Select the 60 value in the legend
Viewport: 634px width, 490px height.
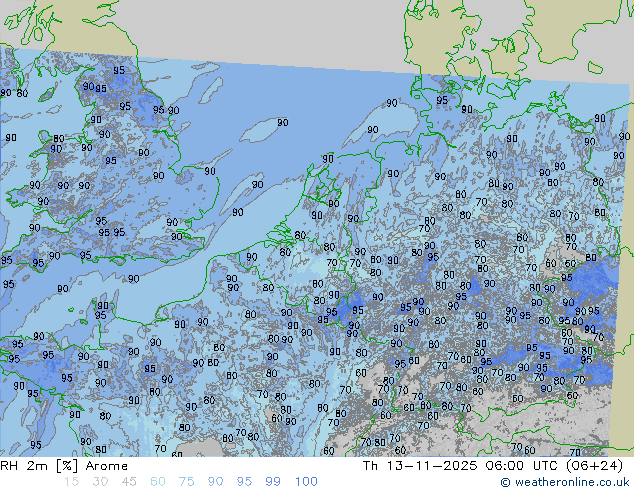click(158, 482)
